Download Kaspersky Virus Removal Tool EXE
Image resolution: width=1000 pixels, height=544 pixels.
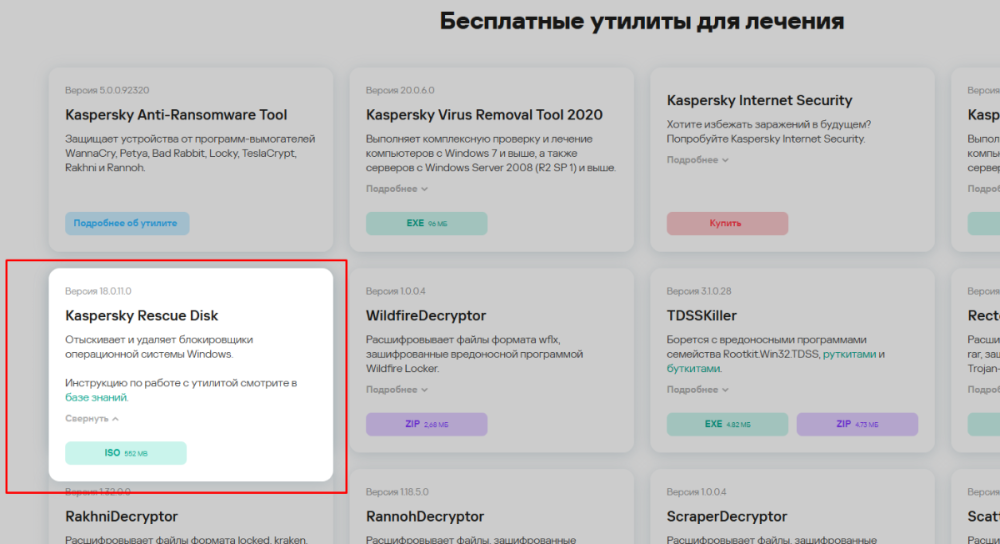pos(427,223)
